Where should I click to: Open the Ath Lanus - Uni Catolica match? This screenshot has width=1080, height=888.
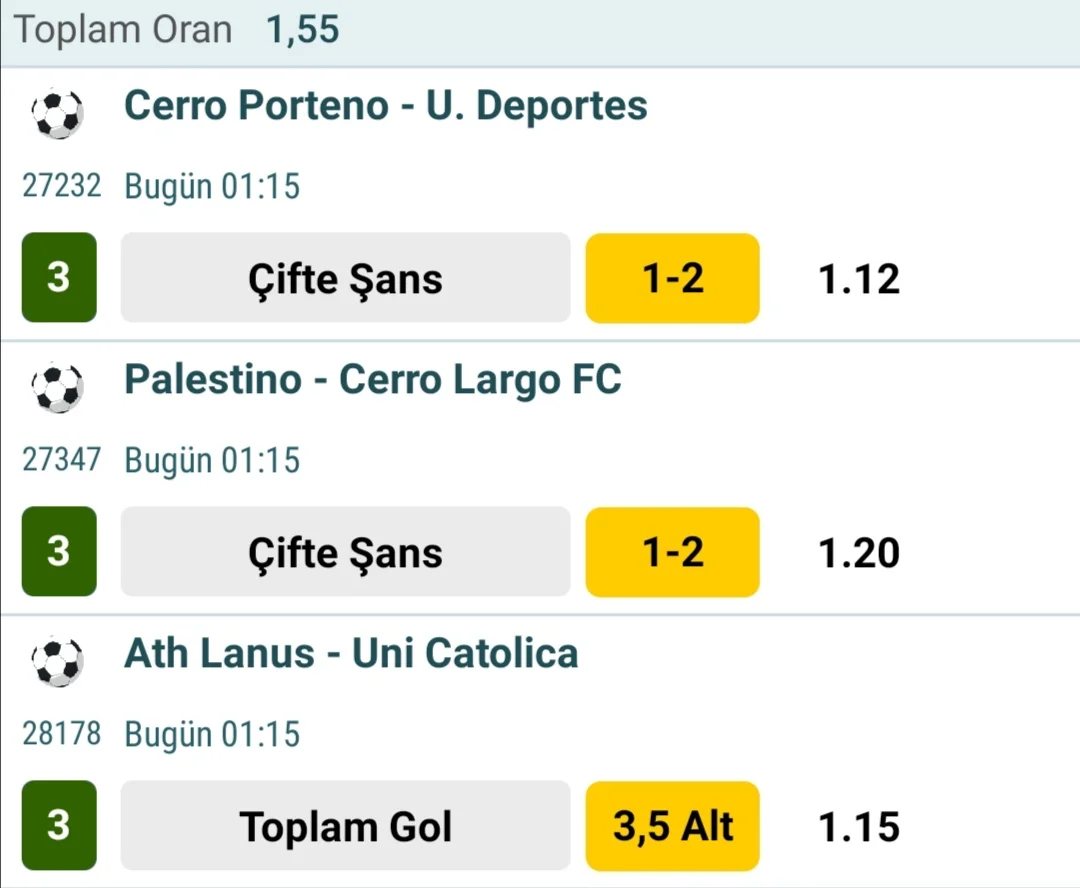[x=351, y=654]
